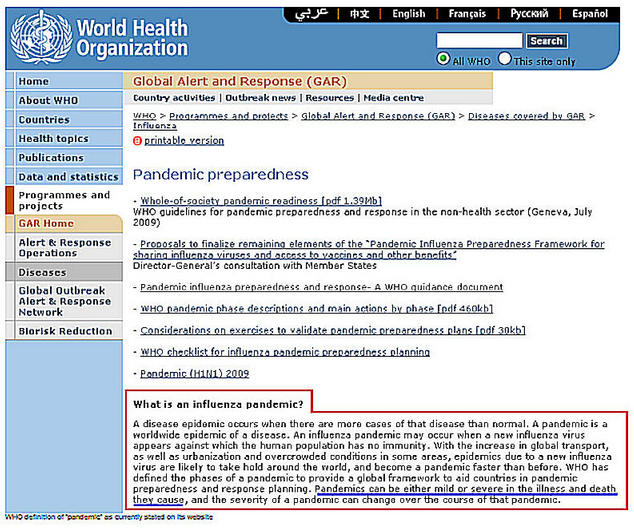Image resolution: width=634 pixels, height=528 pixels.
Task: Click Director-General's consultation with Member States text
Action: click(255, 266)
